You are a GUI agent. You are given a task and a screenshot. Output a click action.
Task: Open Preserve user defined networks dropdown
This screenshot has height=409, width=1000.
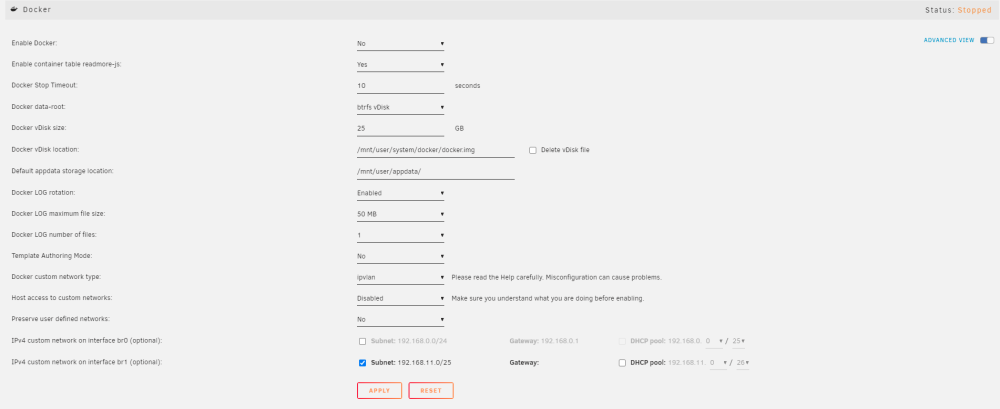pos(401,319)
